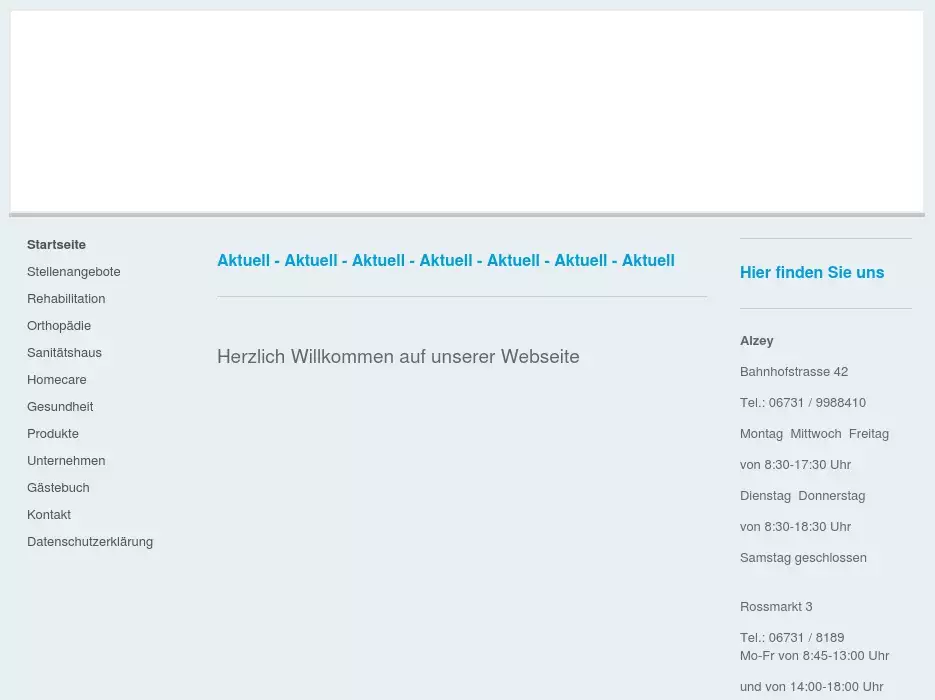Click the Hier finden Sie uns heading
The height and width of the screenshot is (700, 935).
(812, 273)
